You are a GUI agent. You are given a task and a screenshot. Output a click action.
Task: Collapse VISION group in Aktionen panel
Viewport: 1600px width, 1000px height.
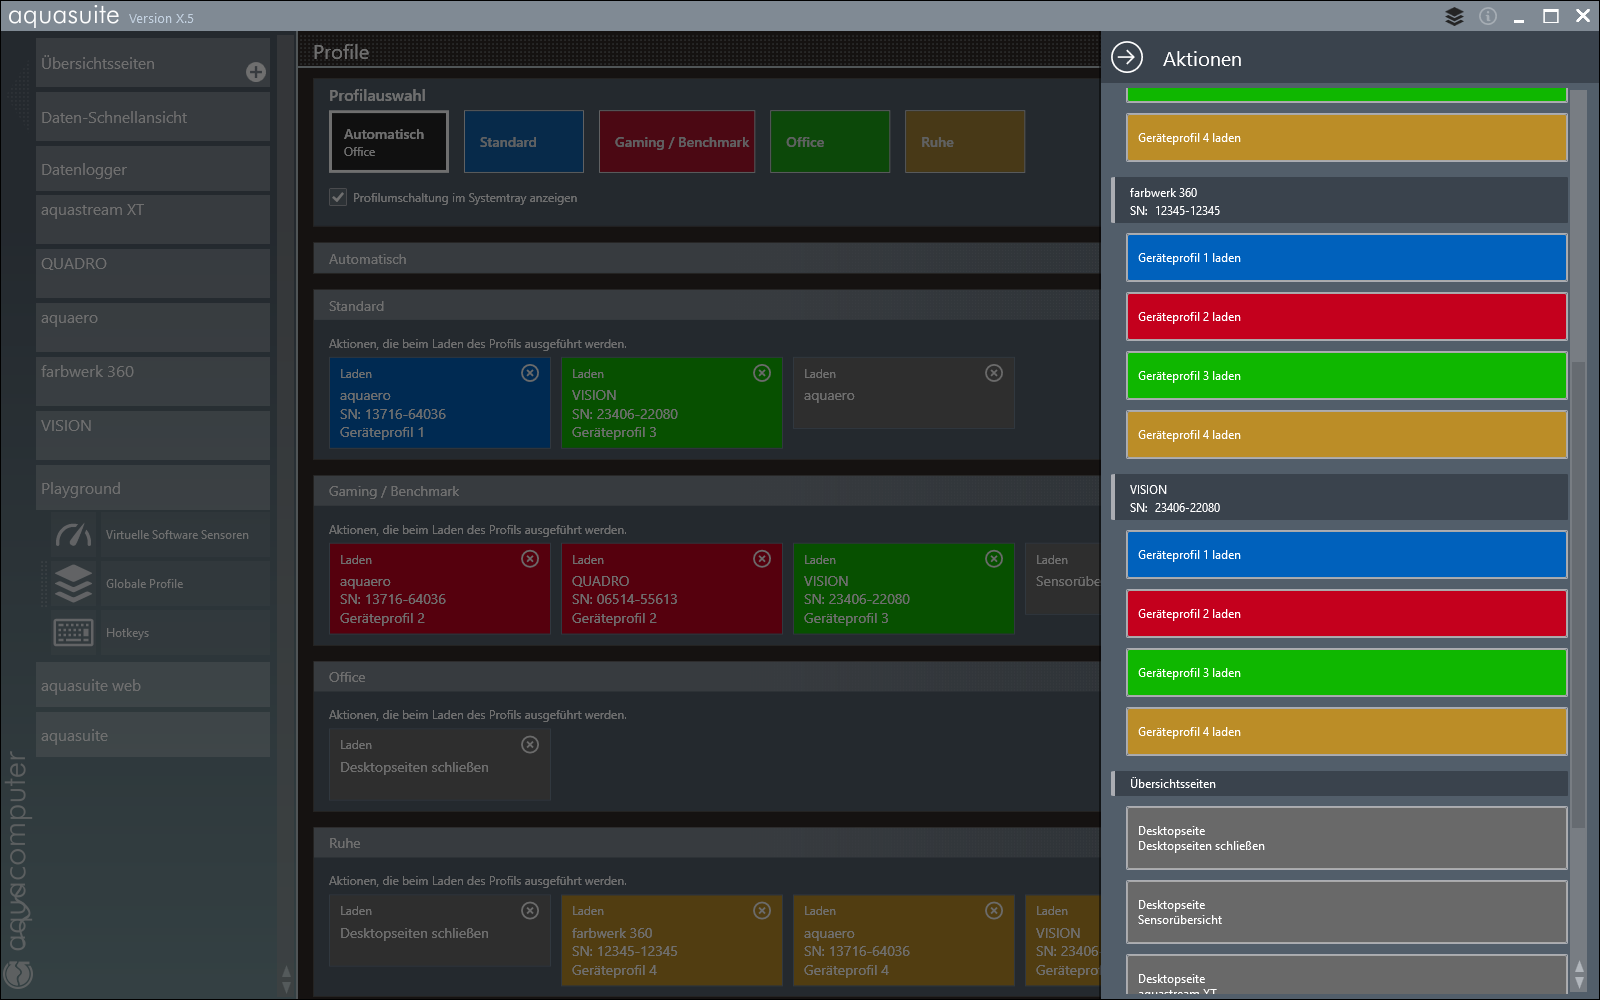(1340, 498)
